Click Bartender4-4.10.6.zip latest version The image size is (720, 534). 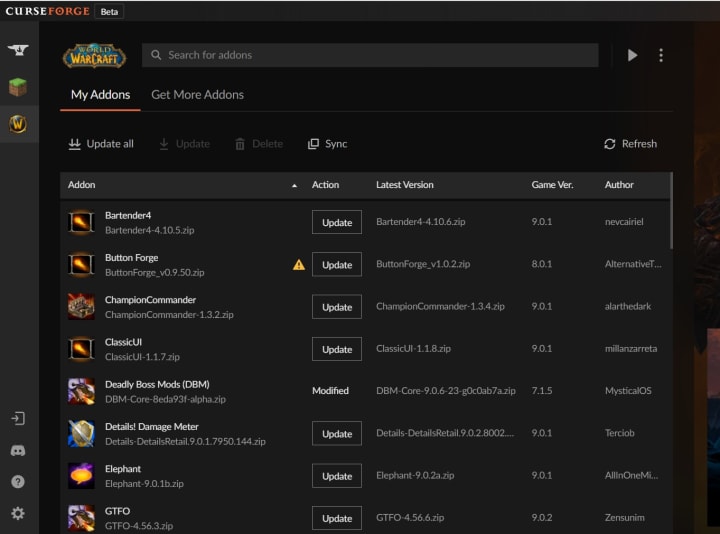(x=421, y=222)
